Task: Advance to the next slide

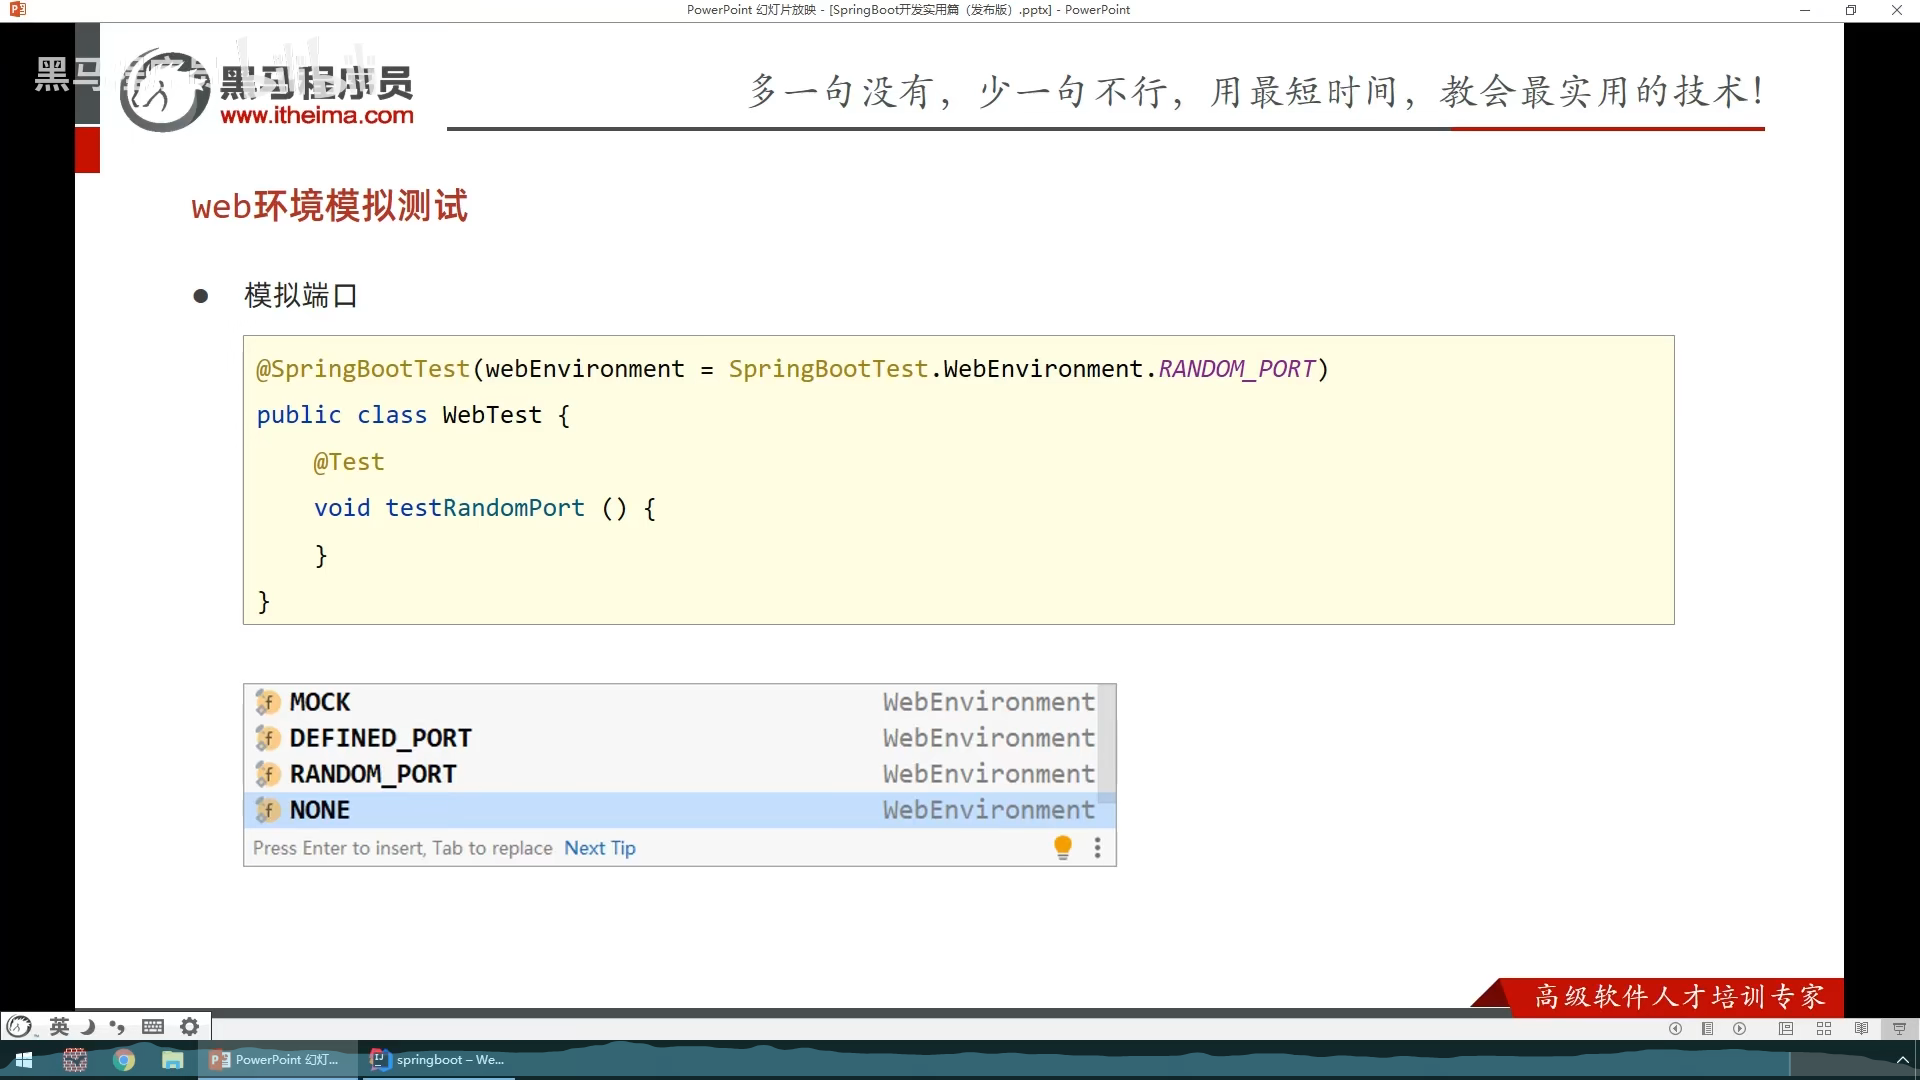Action: (1740, 1028)
